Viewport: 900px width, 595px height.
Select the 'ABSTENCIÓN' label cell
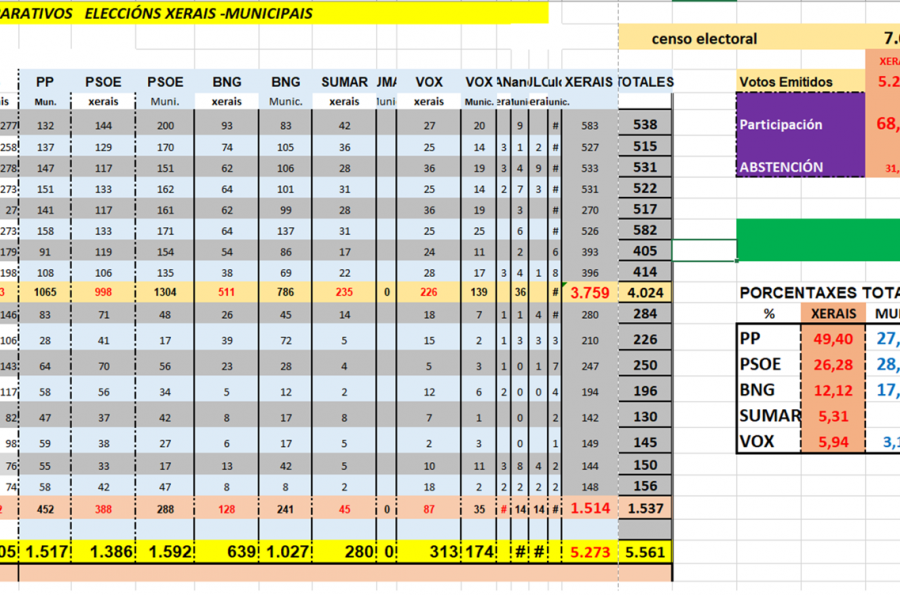tap(800, 166)
